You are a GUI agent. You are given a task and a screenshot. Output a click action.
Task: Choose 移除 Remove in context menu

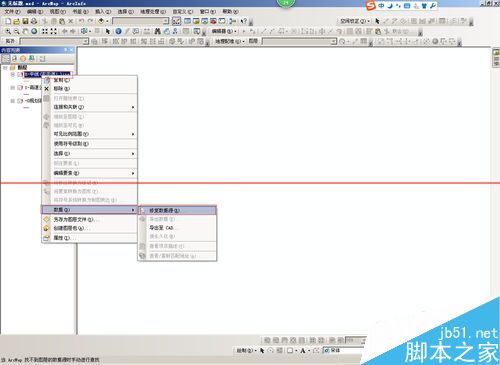click(89, 89)
